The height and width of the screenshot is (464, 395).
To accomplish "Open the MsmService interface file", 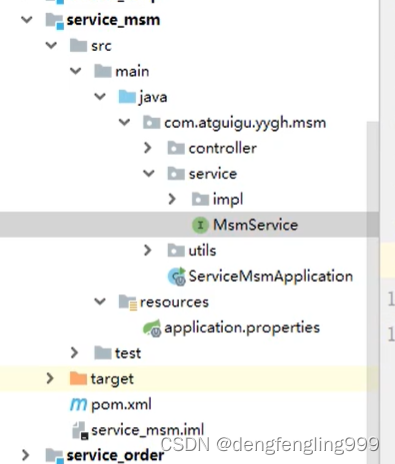I will pos(255,225).
